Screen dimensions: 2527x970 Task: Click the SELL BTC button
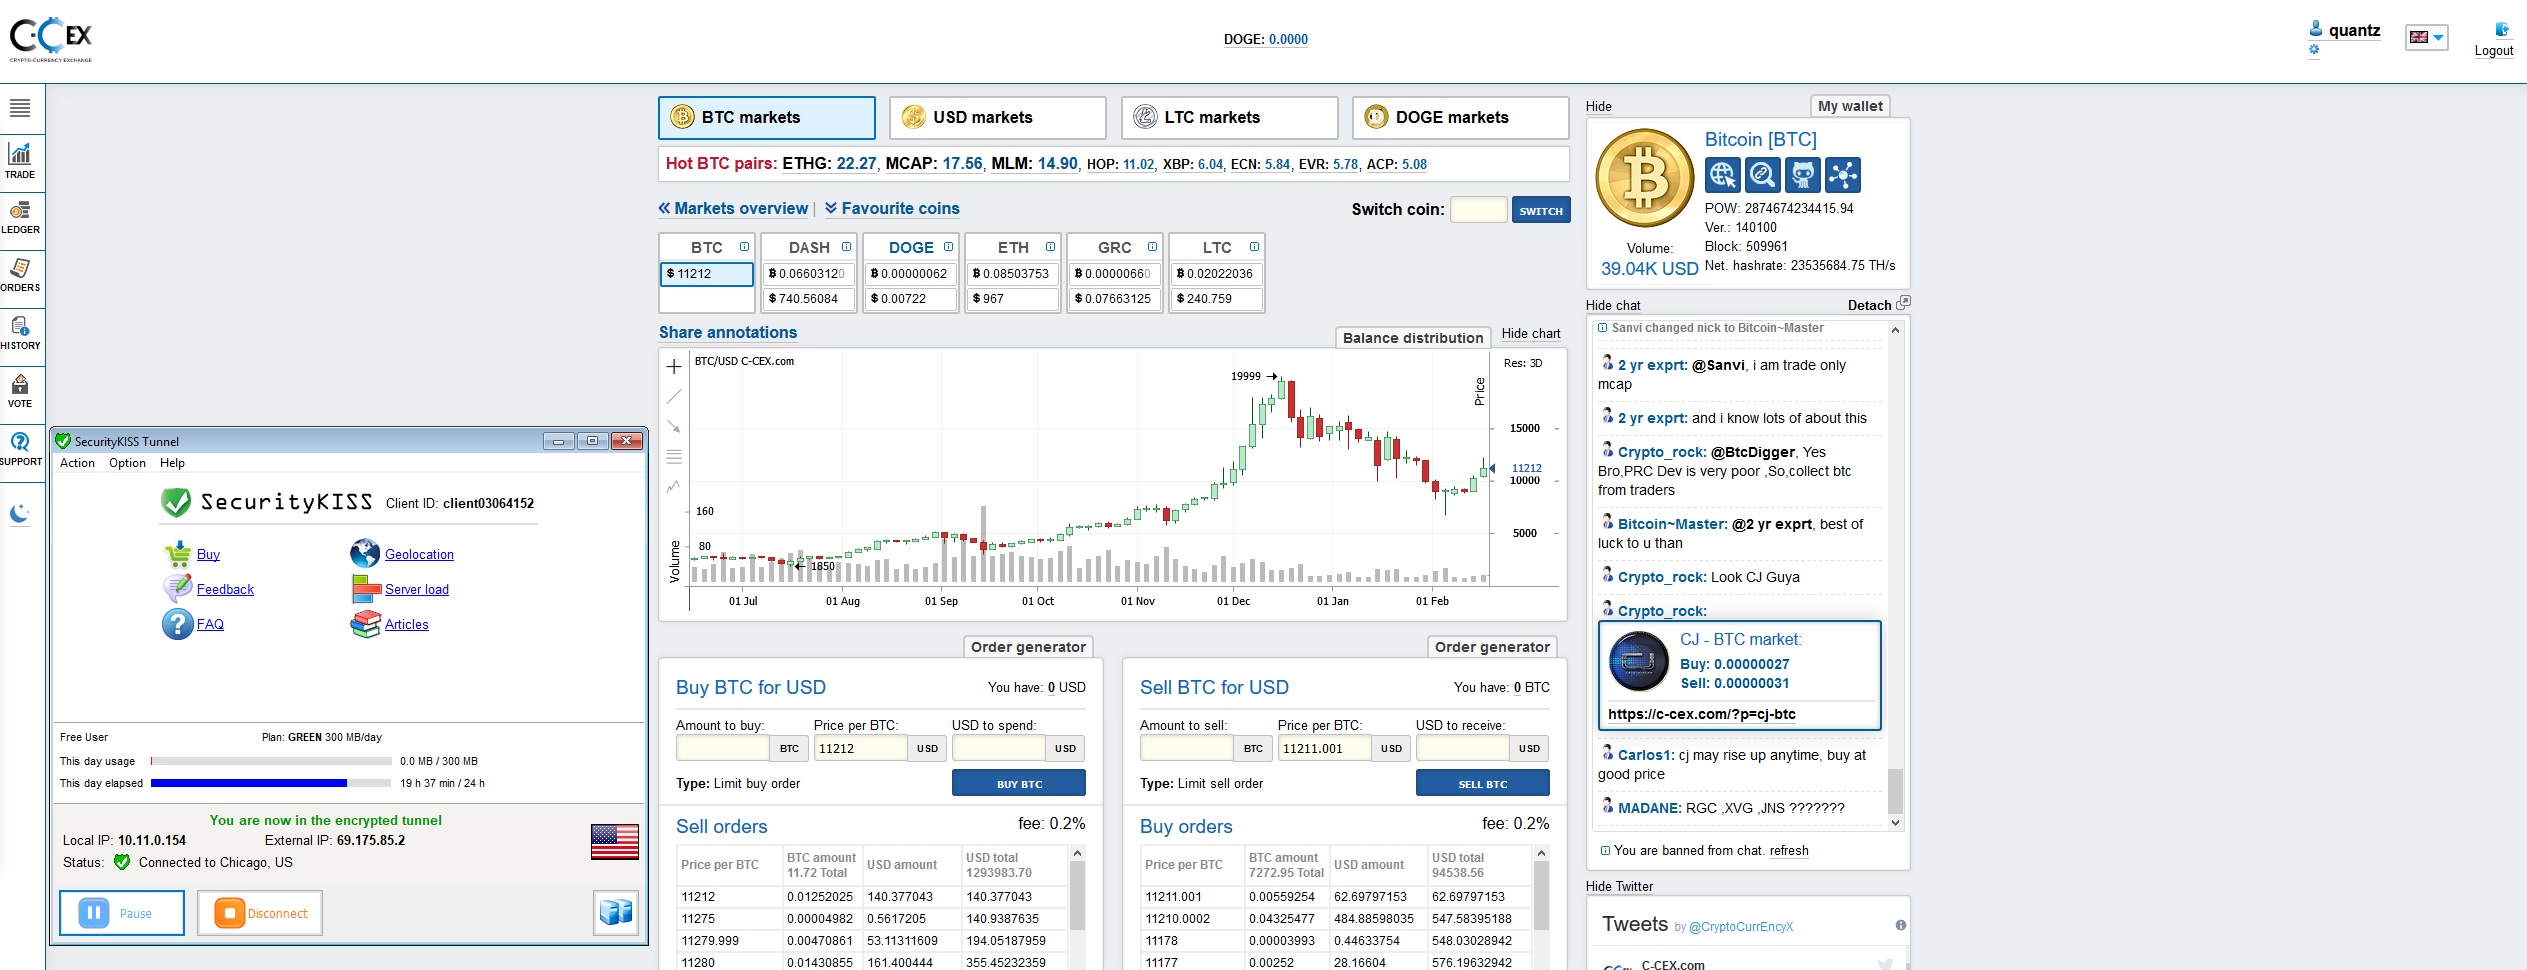[1483, 783]
